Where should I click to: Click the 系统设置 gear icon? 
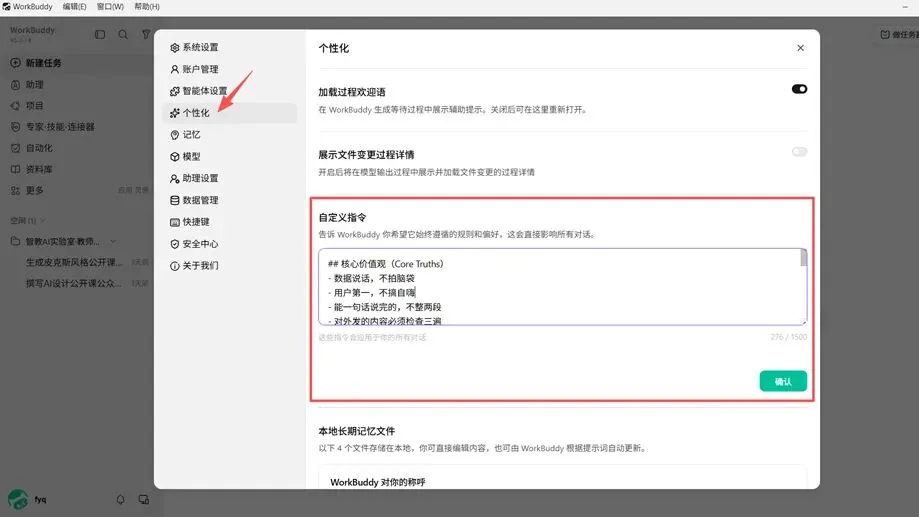[x=175, y=47]
